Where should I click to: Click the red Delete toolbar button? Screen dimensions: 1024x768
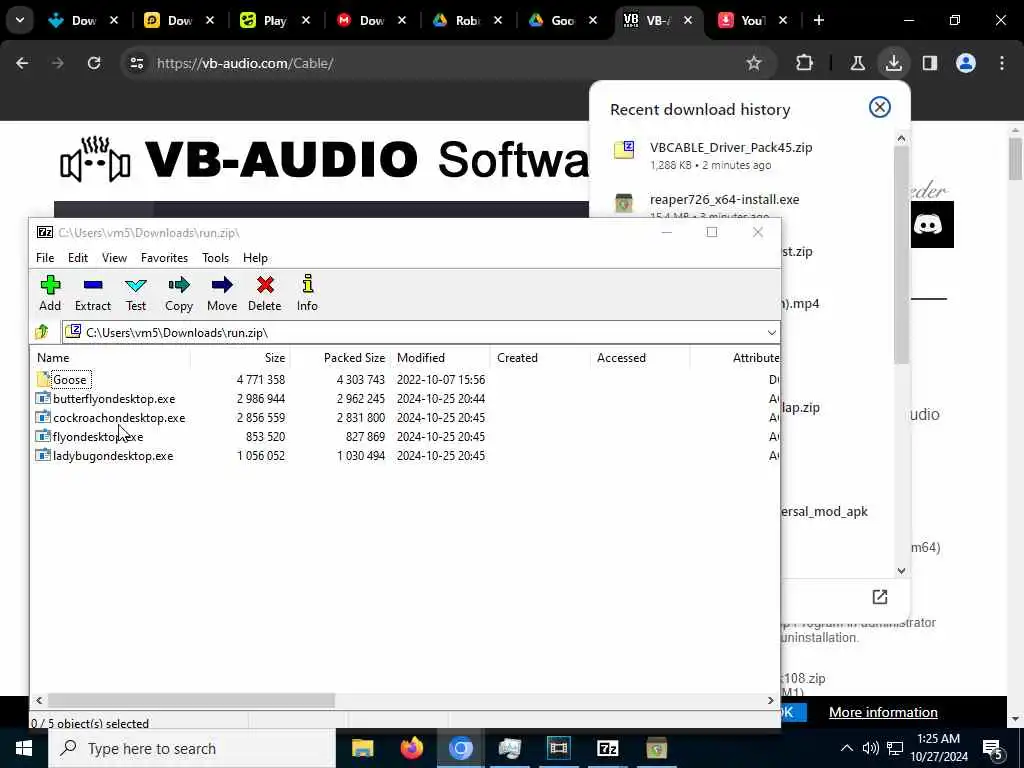tap(264, 293)
